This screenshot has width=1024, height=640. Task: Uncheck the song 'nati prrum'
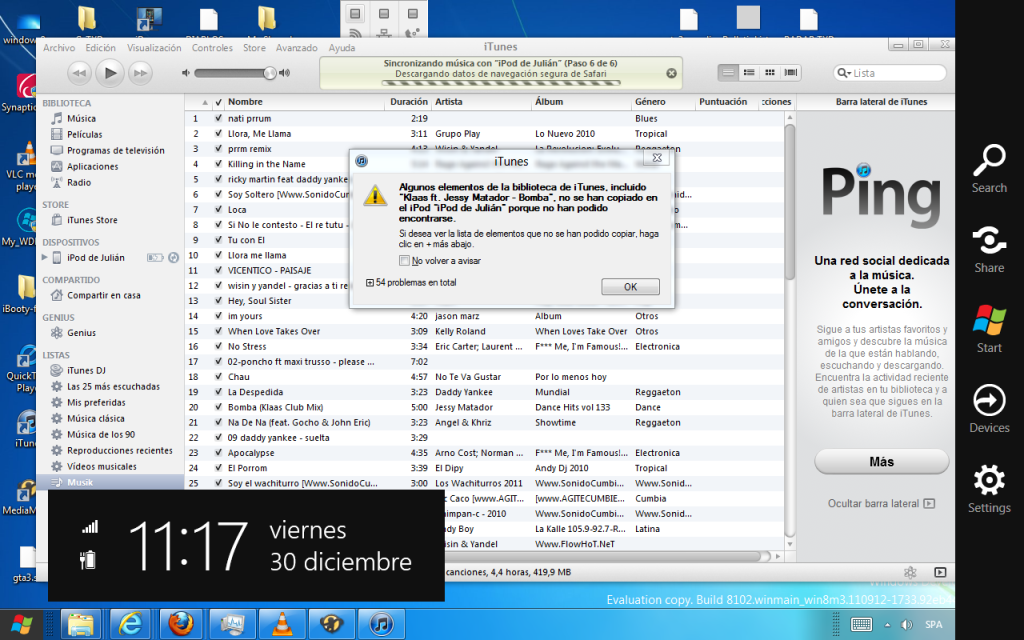coord(218,118)
